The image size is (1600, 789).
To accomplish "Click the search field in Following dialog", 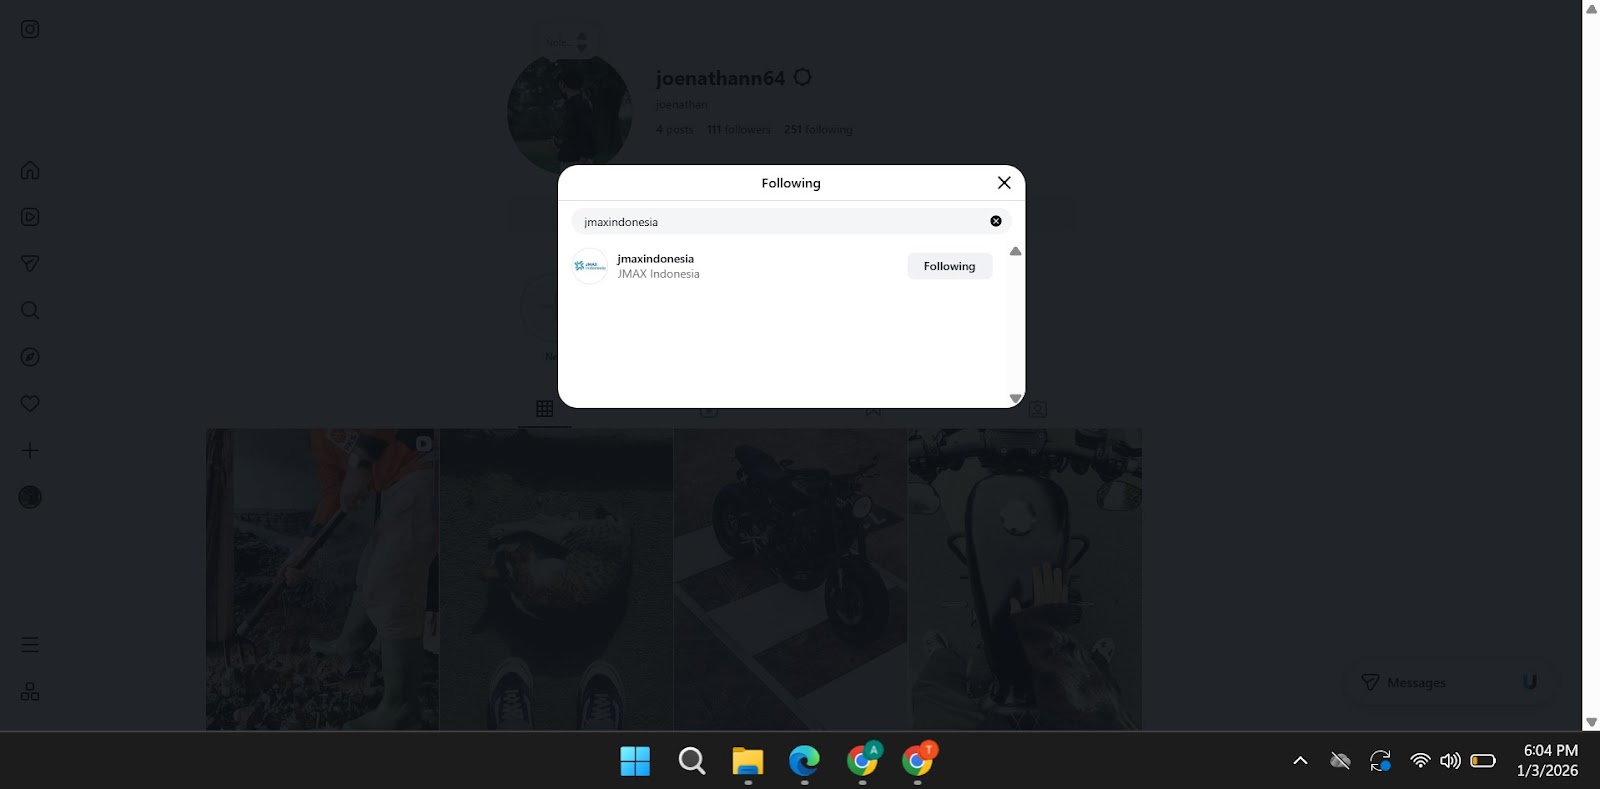I will pyautogui.click(x=780, y=221).
